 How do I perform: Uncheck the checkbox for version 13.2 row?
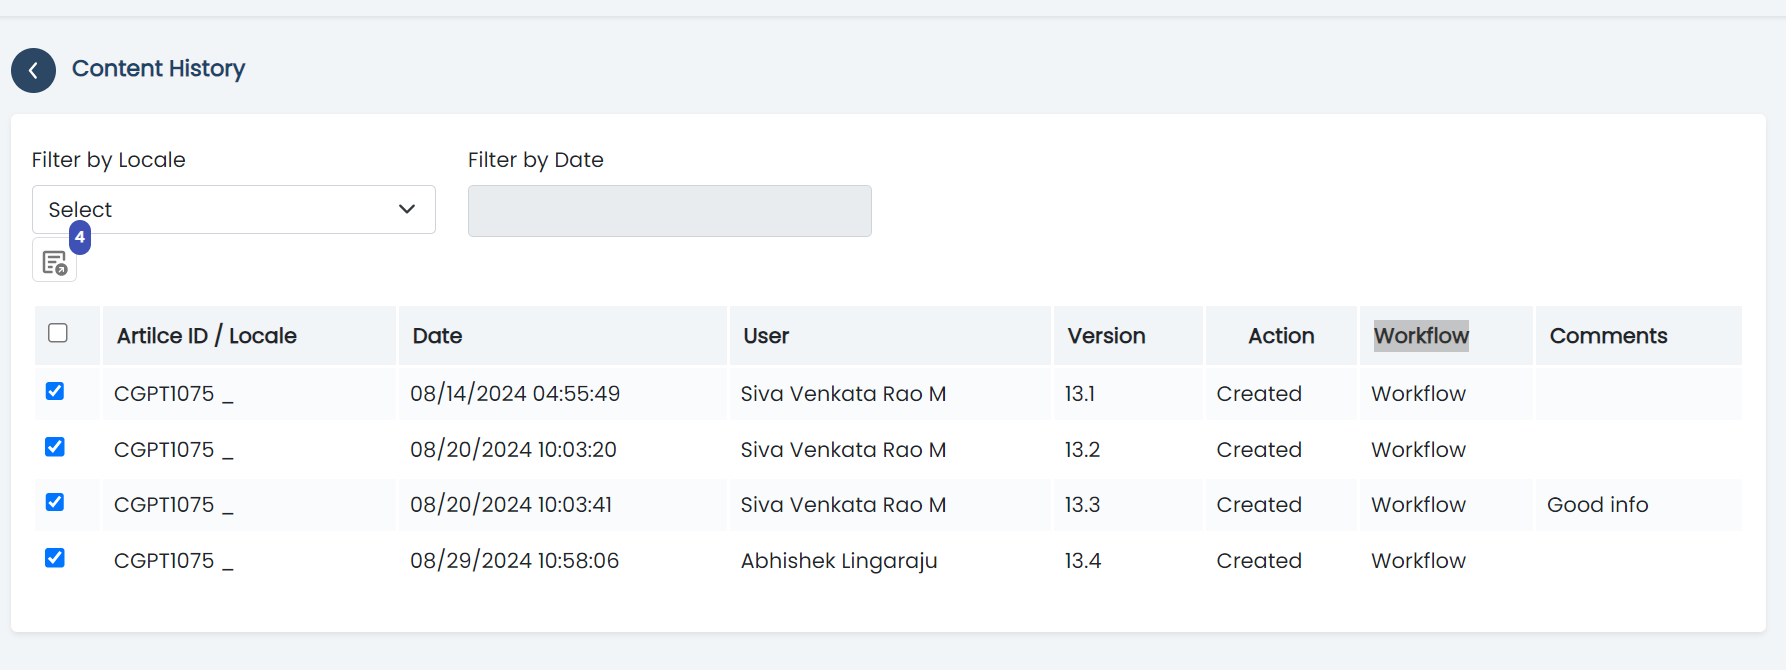pos(55,447)
